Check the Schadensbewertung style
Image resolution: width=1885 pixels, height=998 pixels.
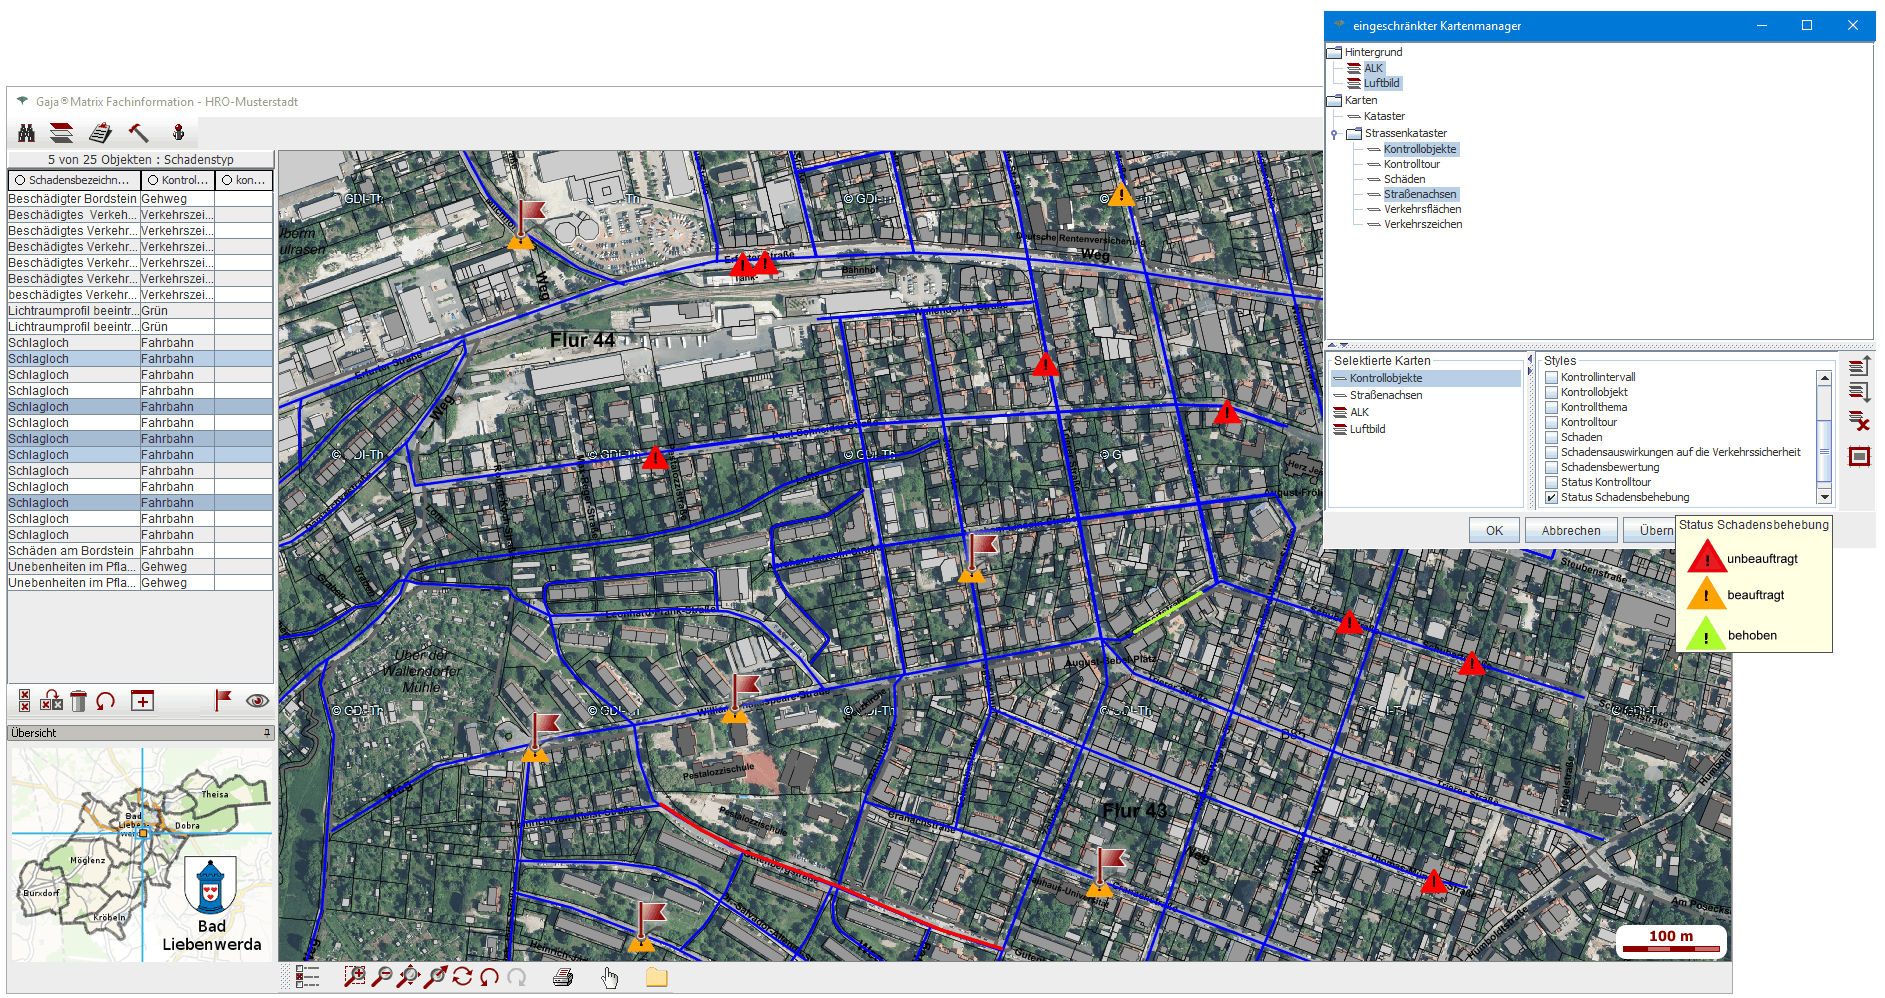click(x=1551, y=467)
